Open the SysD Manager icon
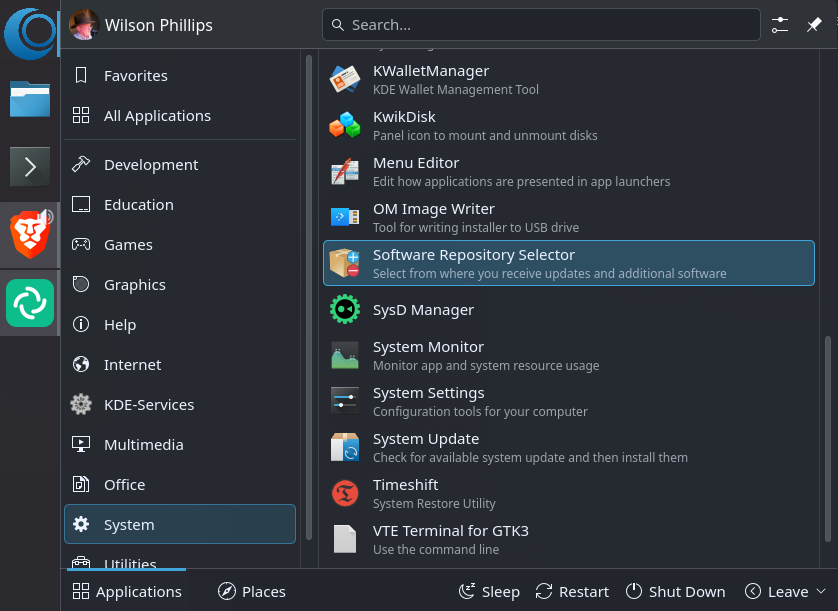This screenshot has width=838, height=611. click(345, 310)
